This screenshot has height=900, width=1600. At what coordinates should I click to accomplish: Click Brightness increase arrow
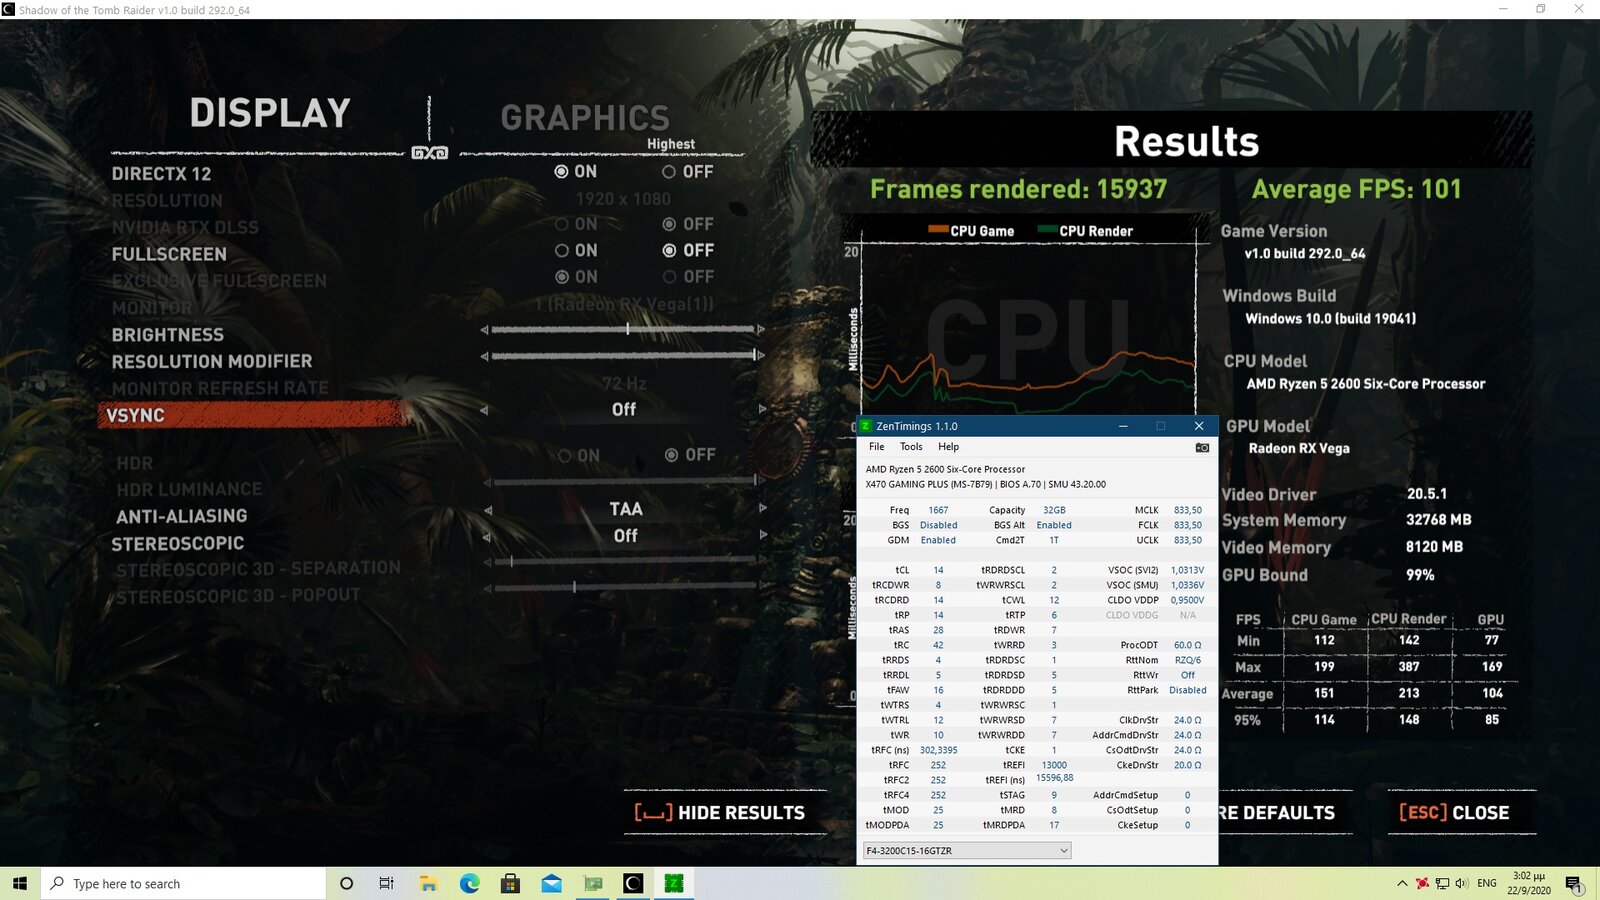pos(761,329)
